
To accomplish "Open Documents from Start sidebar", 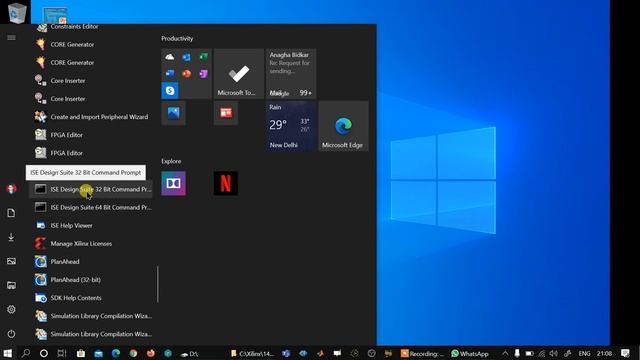I will pos(11,213).
